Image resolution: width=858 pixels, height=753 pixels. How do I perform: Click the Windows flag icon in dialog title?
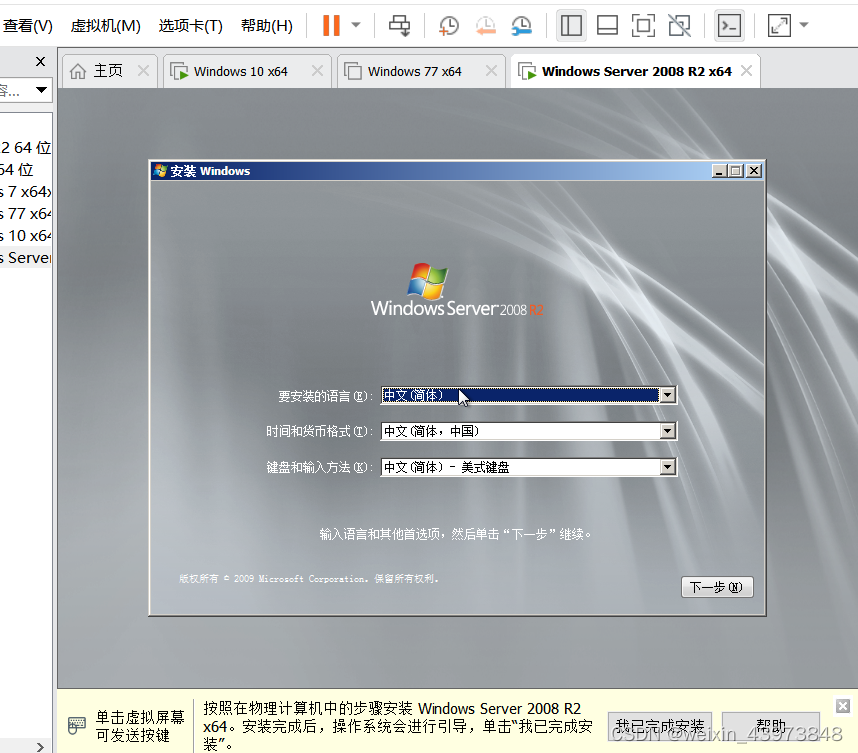point(160,171)
